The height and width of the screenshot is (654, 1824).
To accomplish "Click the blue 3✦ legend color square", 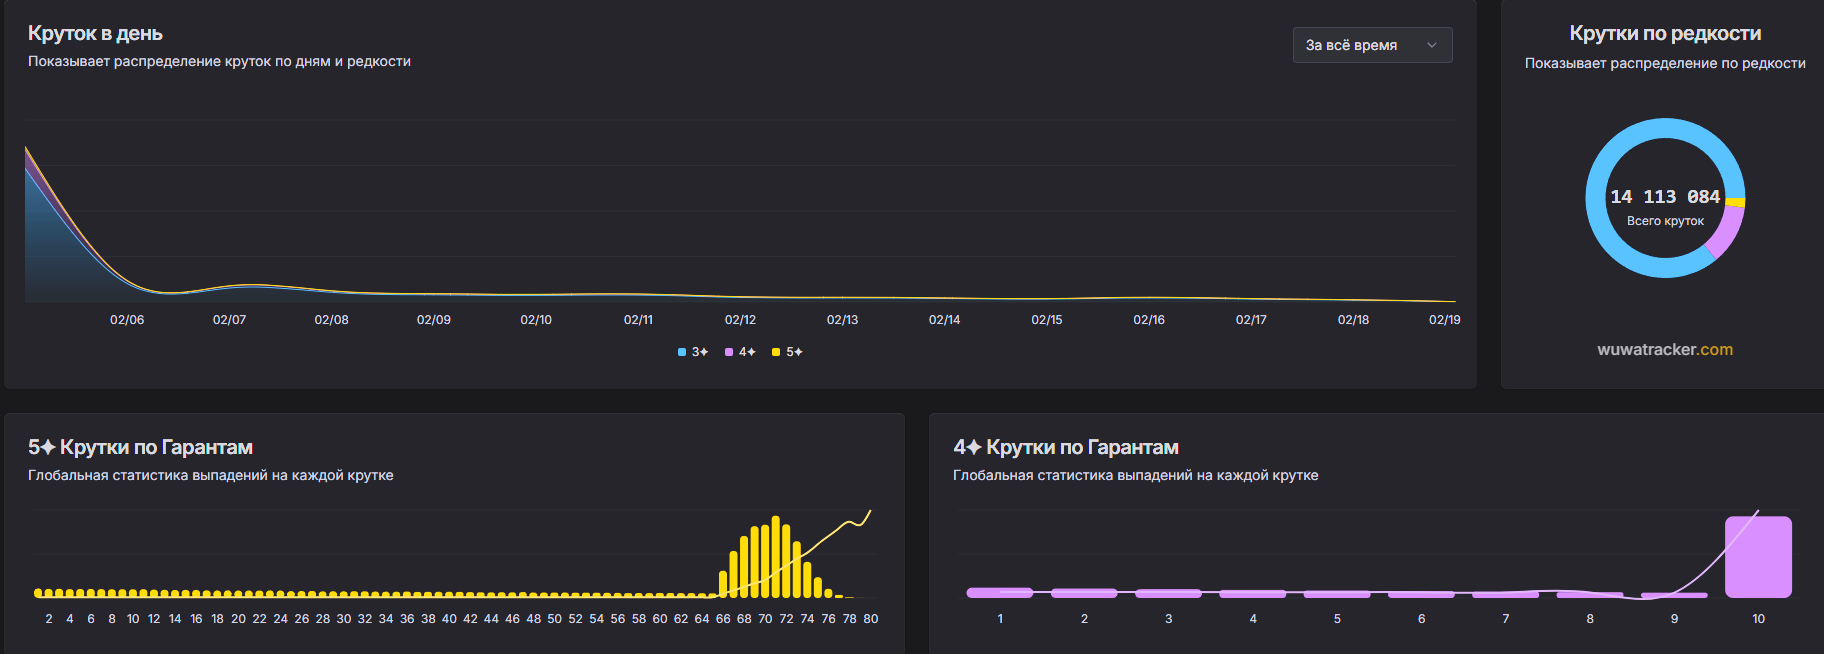I will [682, 352].
